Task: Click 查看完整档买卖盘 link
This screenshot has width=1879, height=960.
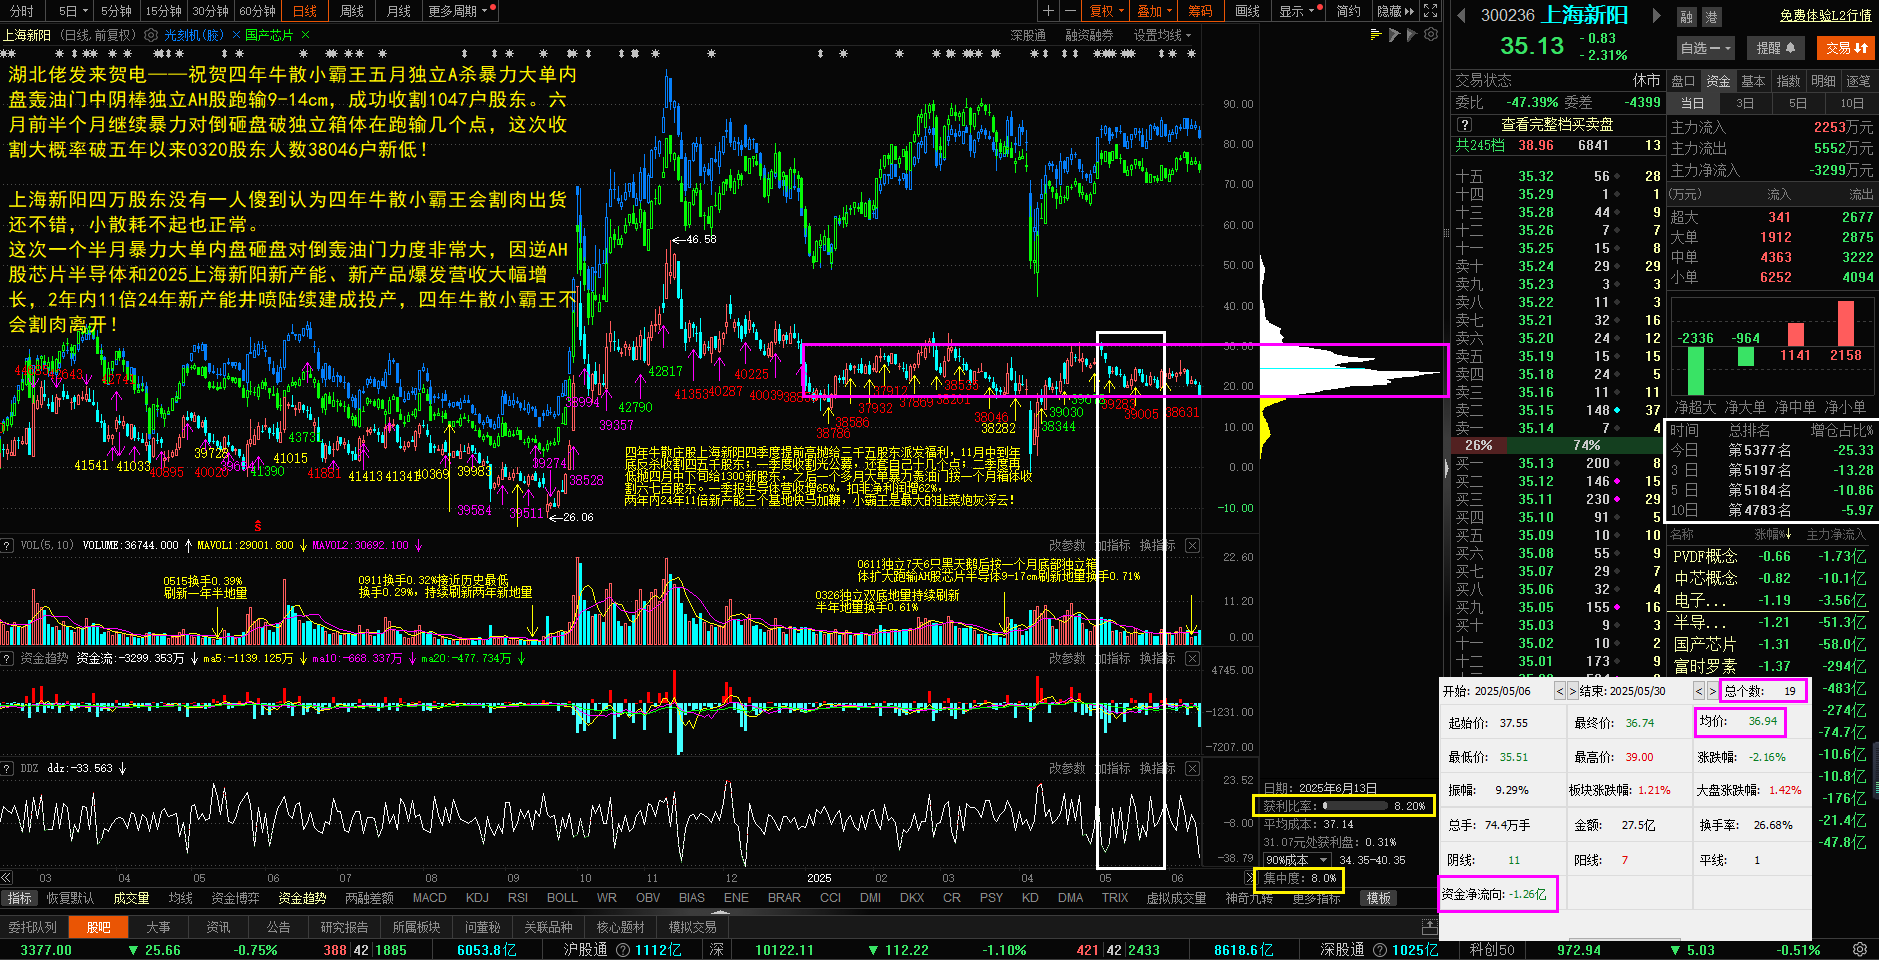Action: (x=1557, y=125)
